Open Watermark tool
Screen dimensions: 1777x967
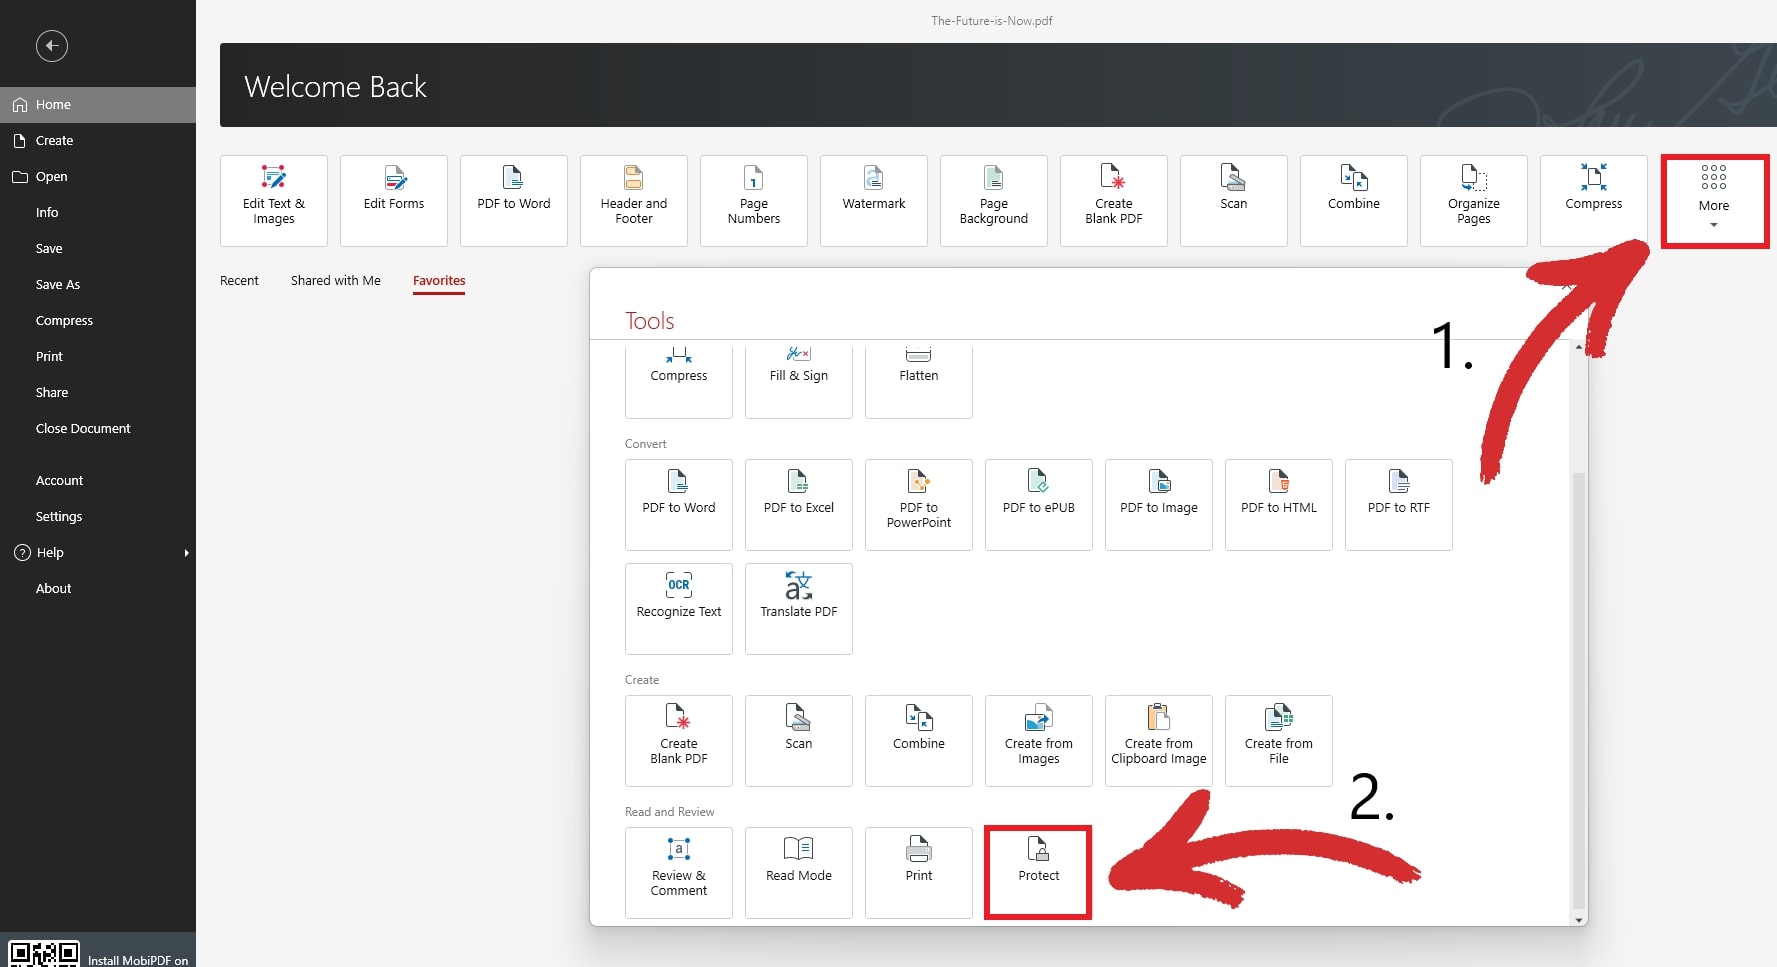pos(874,200)
